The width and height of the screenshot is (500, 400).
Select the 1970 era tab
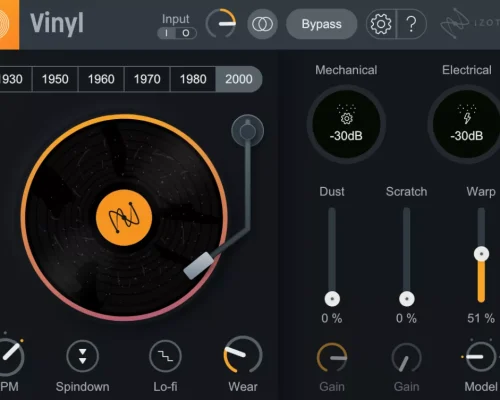pos(147,79)
